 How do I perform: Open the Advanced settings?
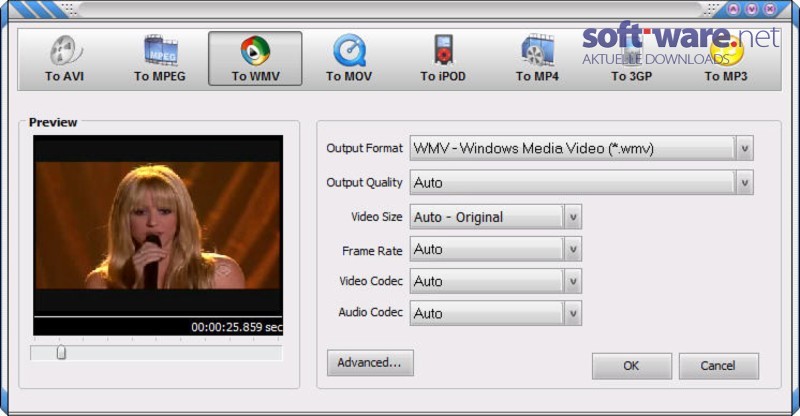[370, 363]
